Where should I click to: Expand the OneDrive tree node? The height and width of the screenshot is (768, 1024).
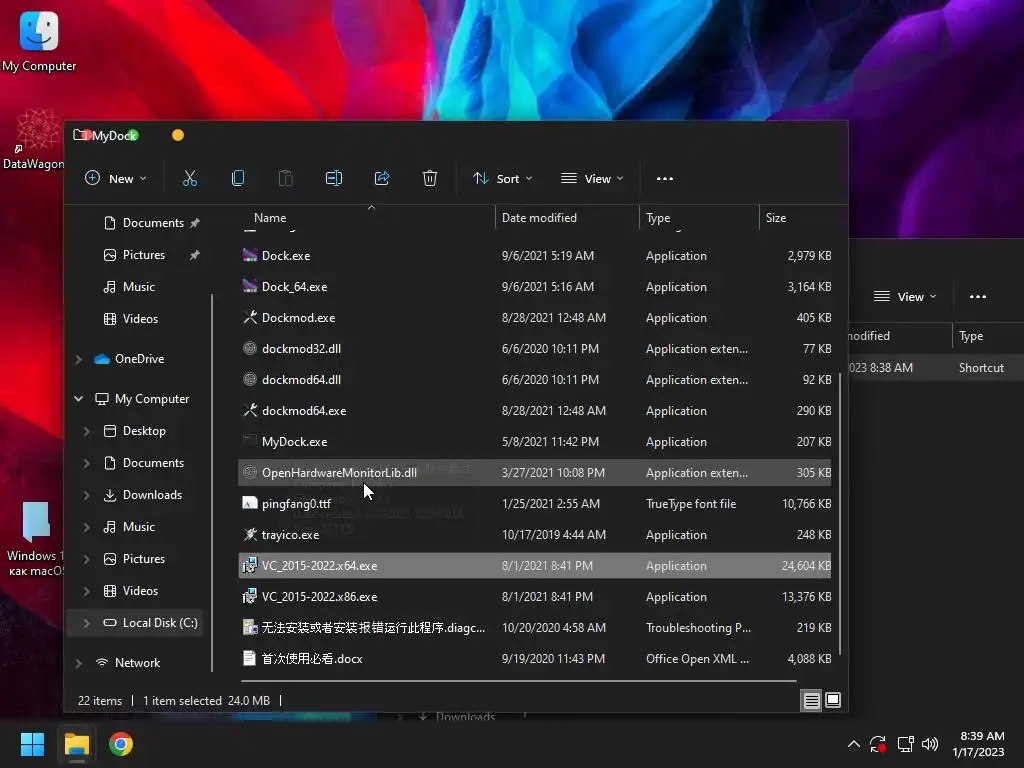point(78,359)
